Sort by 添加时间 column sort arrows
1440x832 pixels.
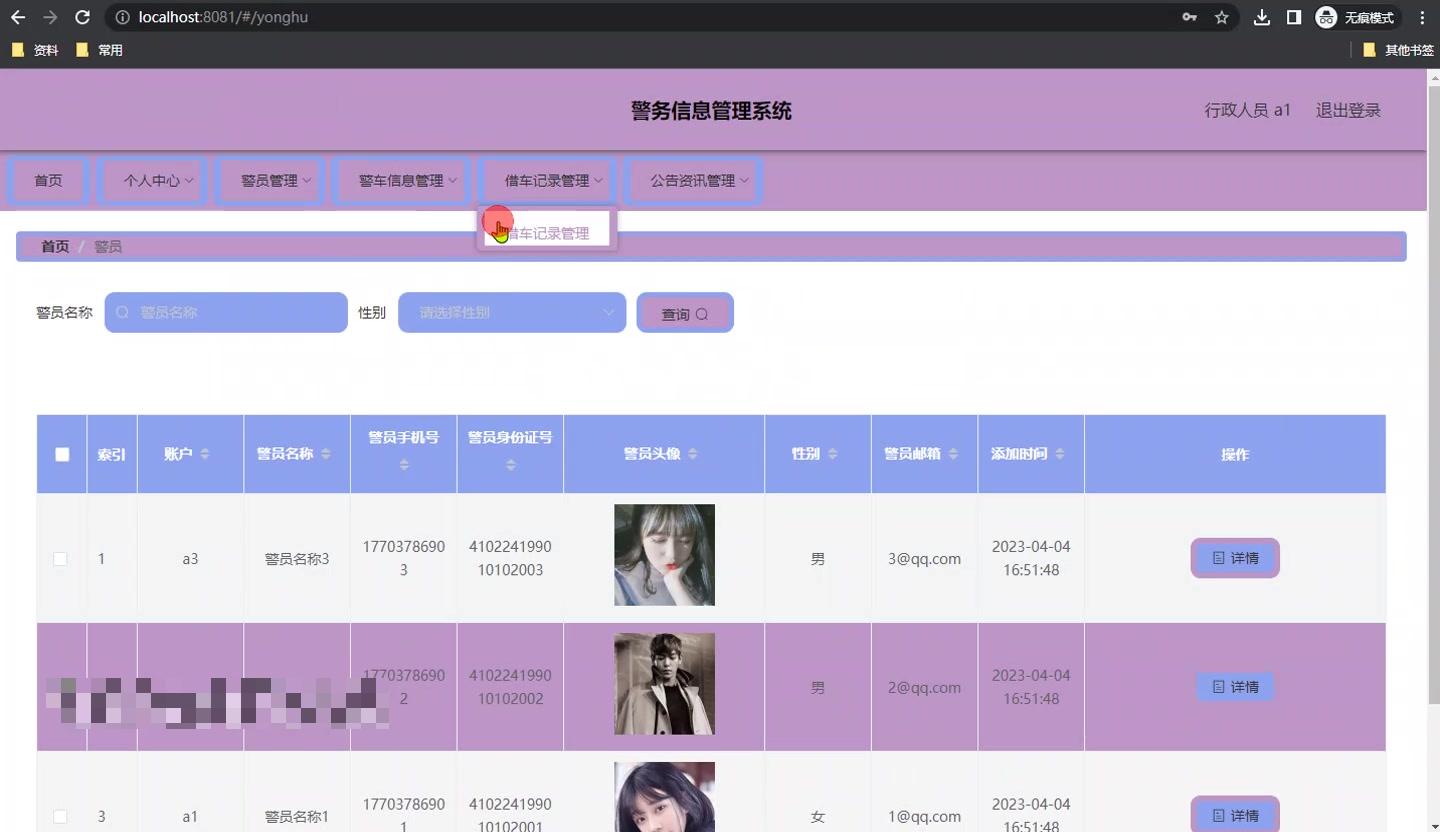pyautogui.click(x=1060, y=454)
